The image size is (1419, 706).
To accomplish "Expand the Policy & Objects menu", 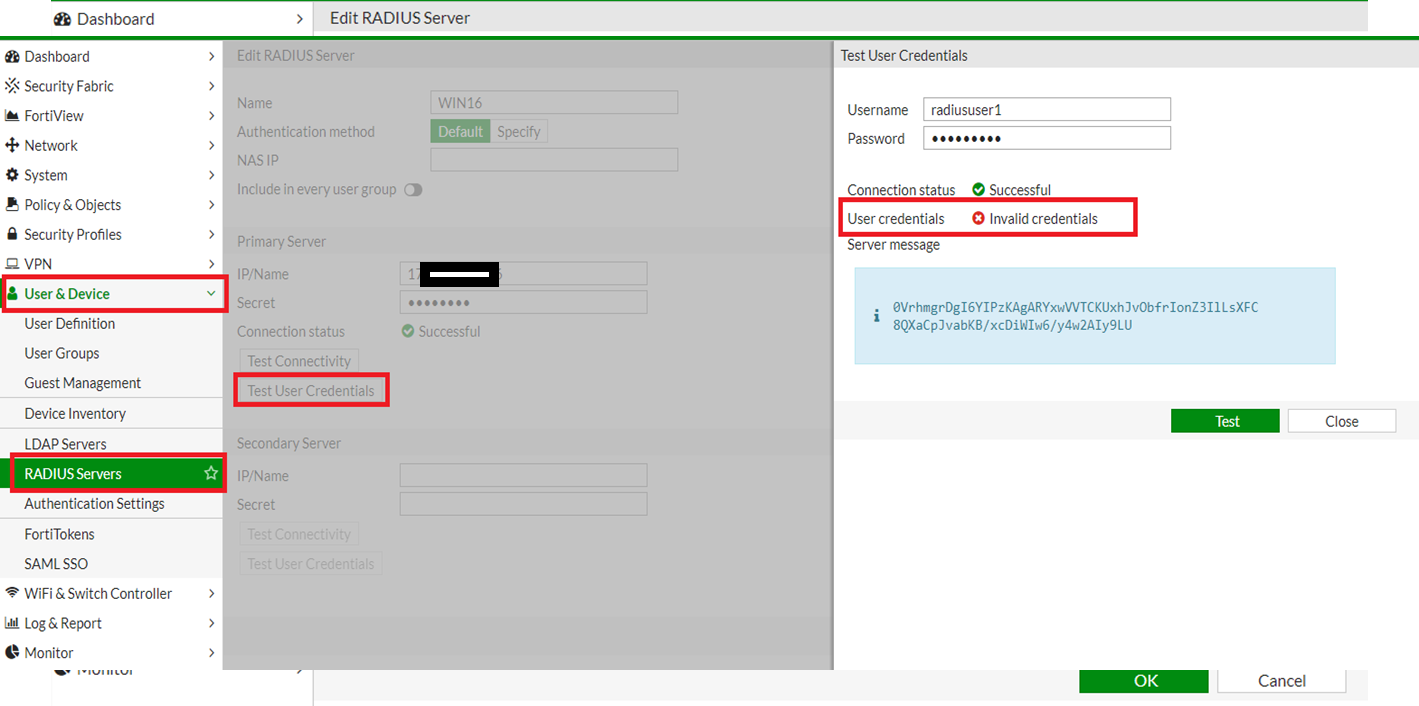I will [211, 205].
